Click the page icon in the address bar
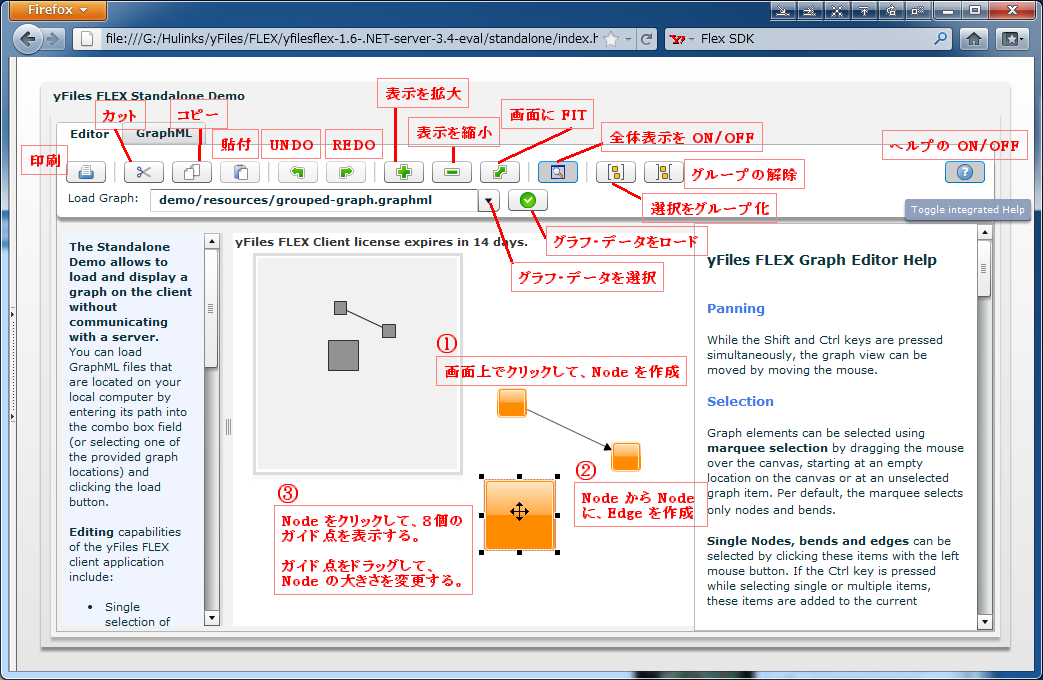This screenshot has height=680, width=1043. (x=87, y=39)
